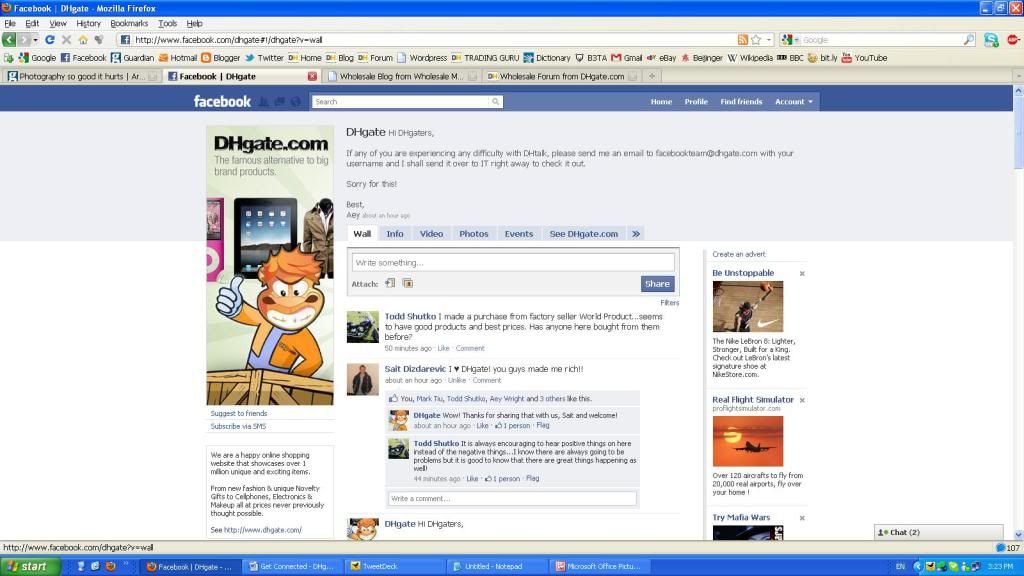
Task: Switch to the Photos tab
Action: point(473,234)
